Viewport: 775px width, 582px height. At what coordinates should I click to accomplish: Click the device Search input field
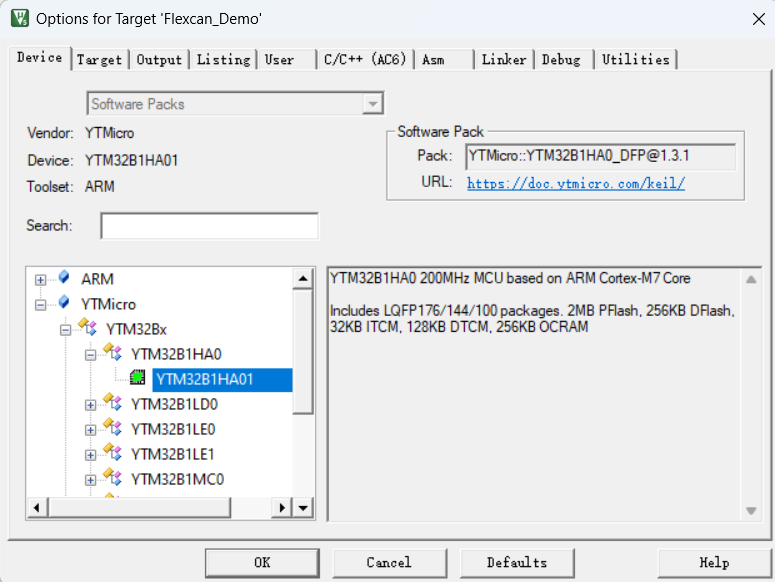210,226
